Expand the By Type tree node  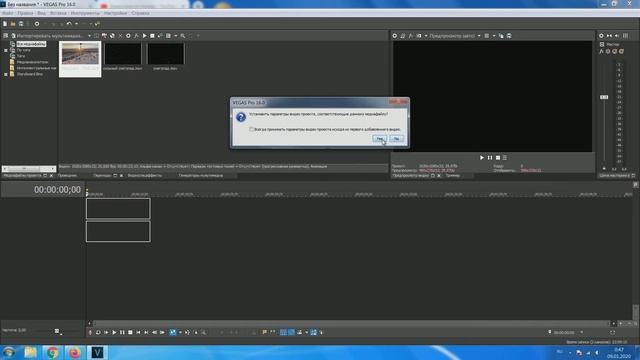click(6, 50)
